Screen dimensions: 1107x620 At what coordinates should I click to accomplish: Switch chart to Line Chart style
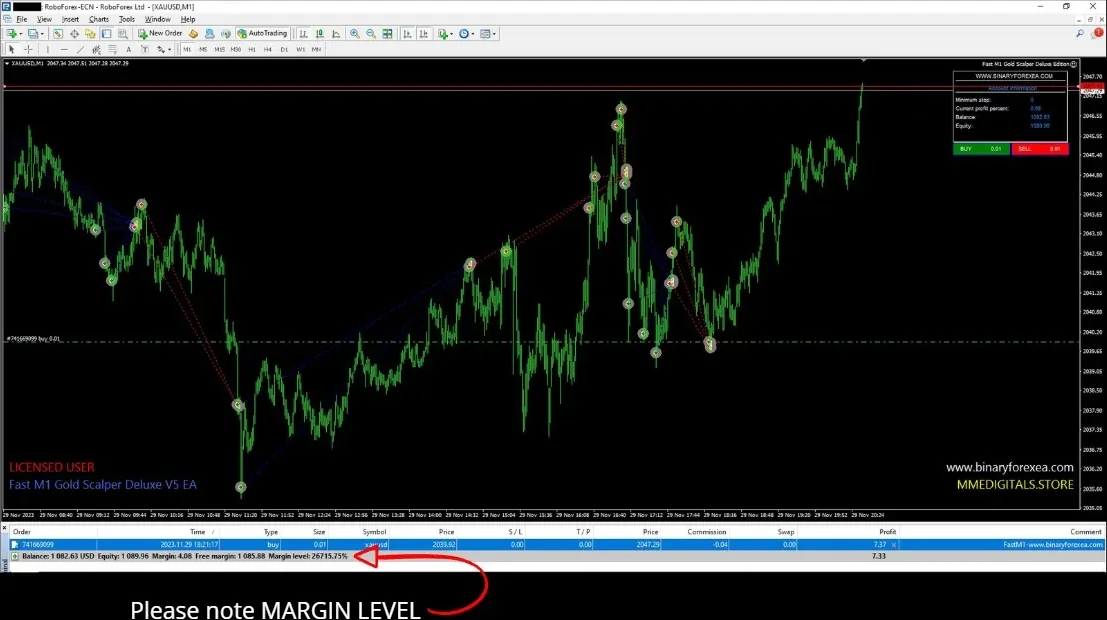(x=336, y=33)
